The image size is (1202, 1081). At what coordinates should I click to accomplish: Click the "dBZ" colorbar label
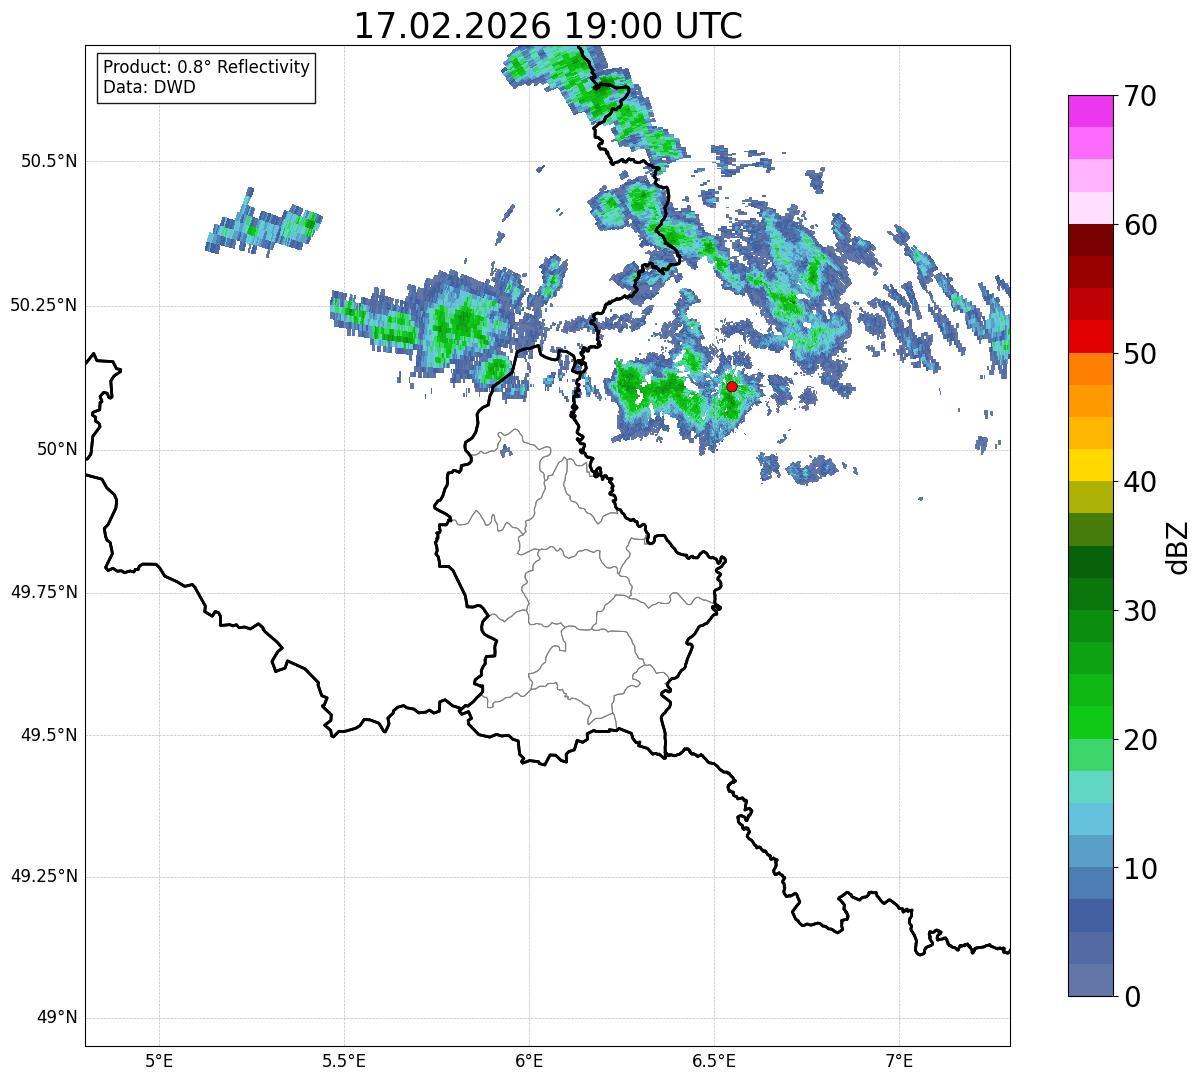[x=1177, y=546]
